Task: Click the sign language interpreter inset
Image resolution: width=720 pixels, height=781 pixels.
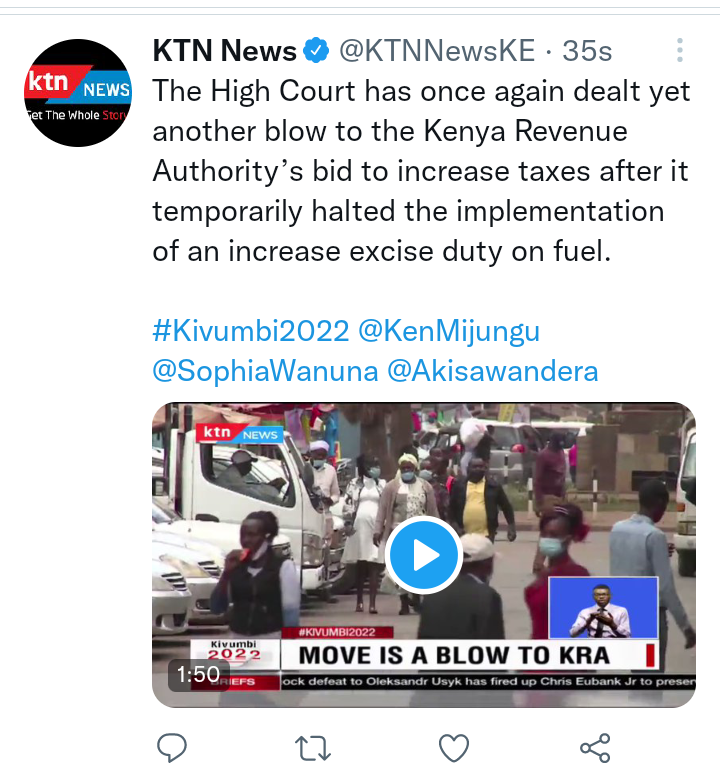Action: (x=603, y=608)
